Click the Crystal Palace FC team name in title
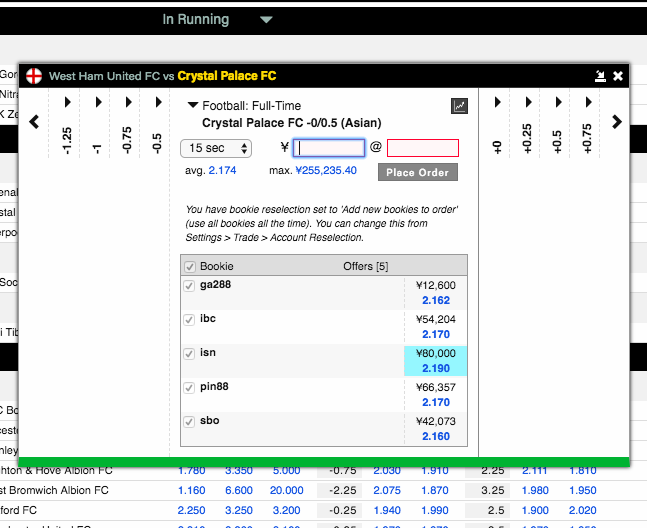Screen dimensions: 647x528 click(x=227, y=76)
